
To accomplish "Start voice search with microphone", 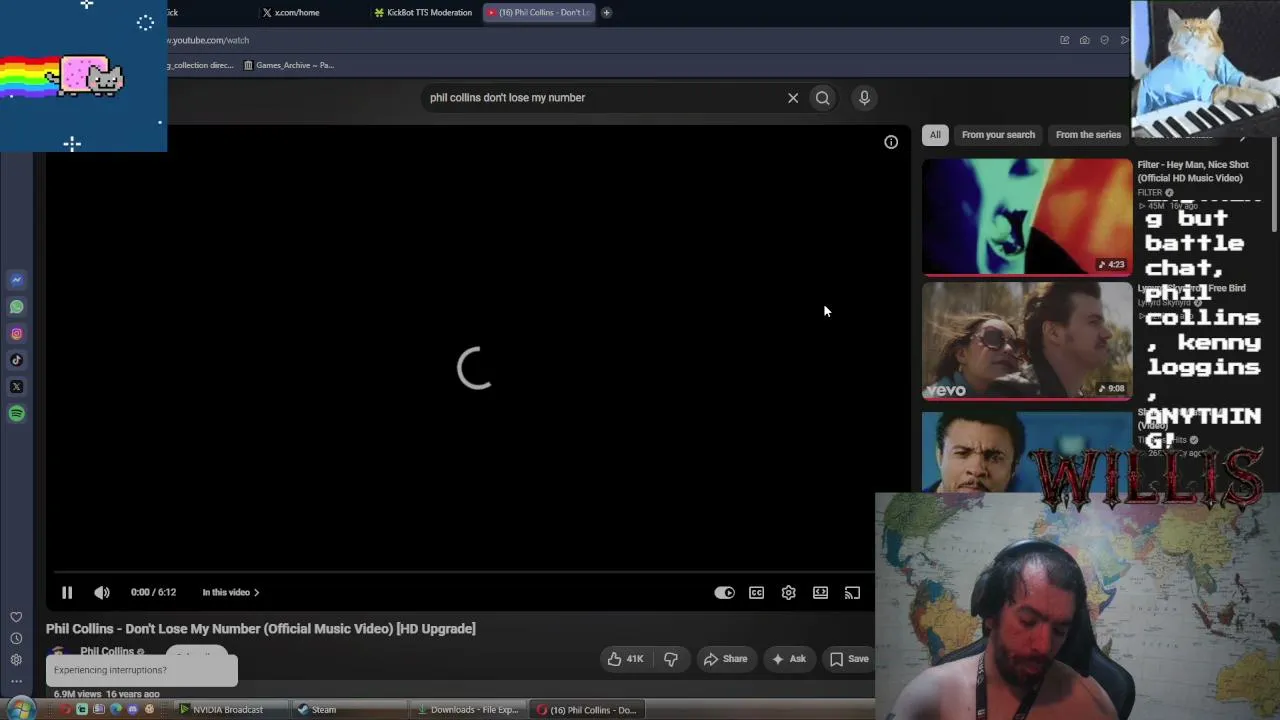I will [x=865, y=98].
